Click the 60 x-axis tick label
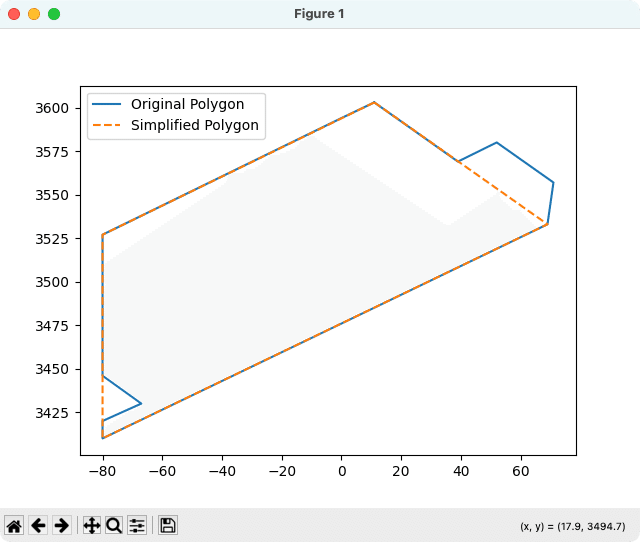 coord(521,471)
